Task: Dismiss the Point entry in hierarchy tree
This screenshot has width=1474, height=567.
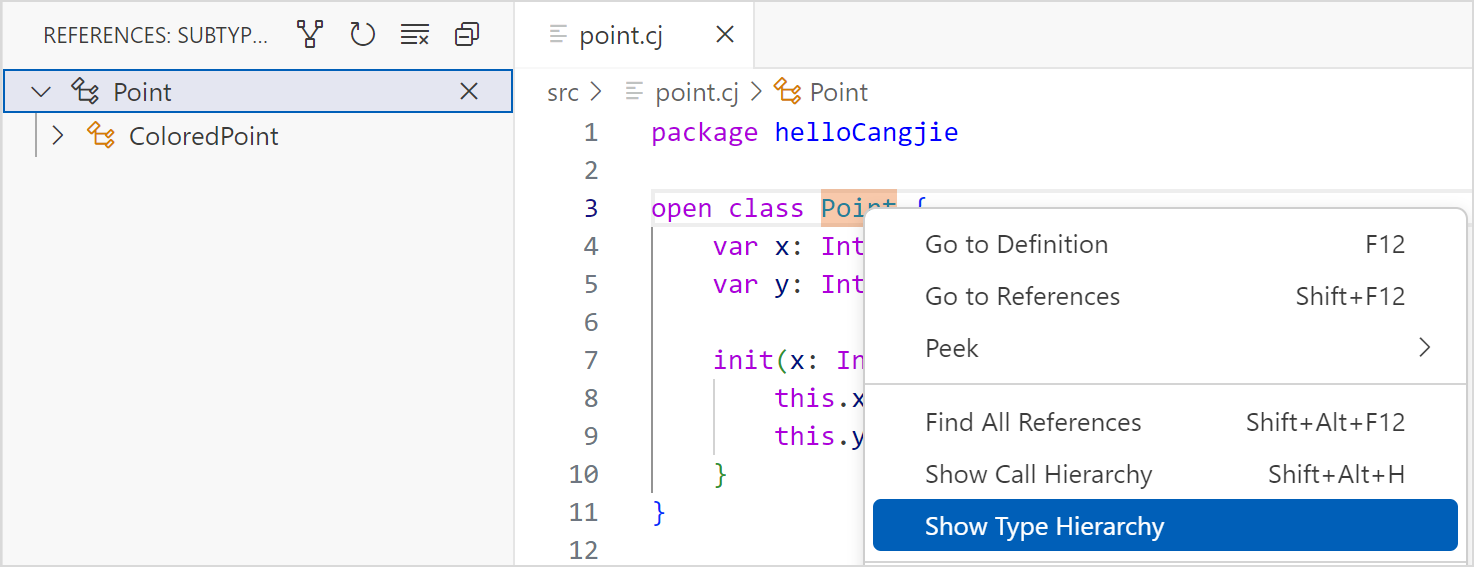Action: point(468,92)
